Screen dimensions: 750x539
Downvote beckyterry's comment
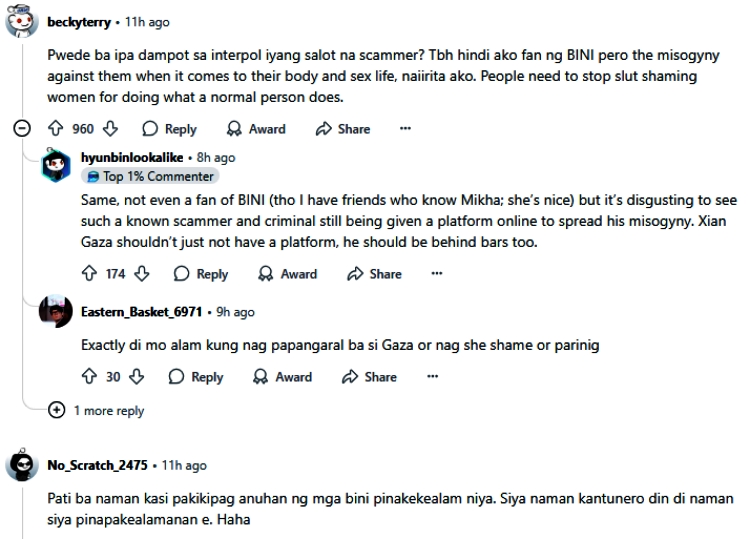coord(111,129)
